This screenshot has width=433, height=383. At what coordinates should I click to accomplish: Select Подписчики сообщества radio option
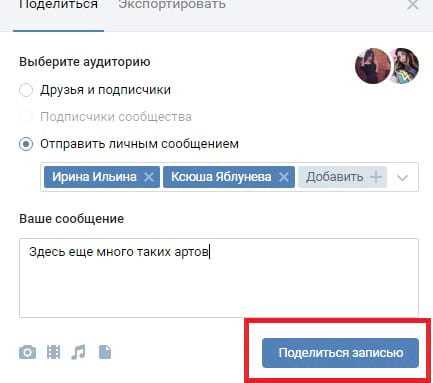click(x=26, y=117)
